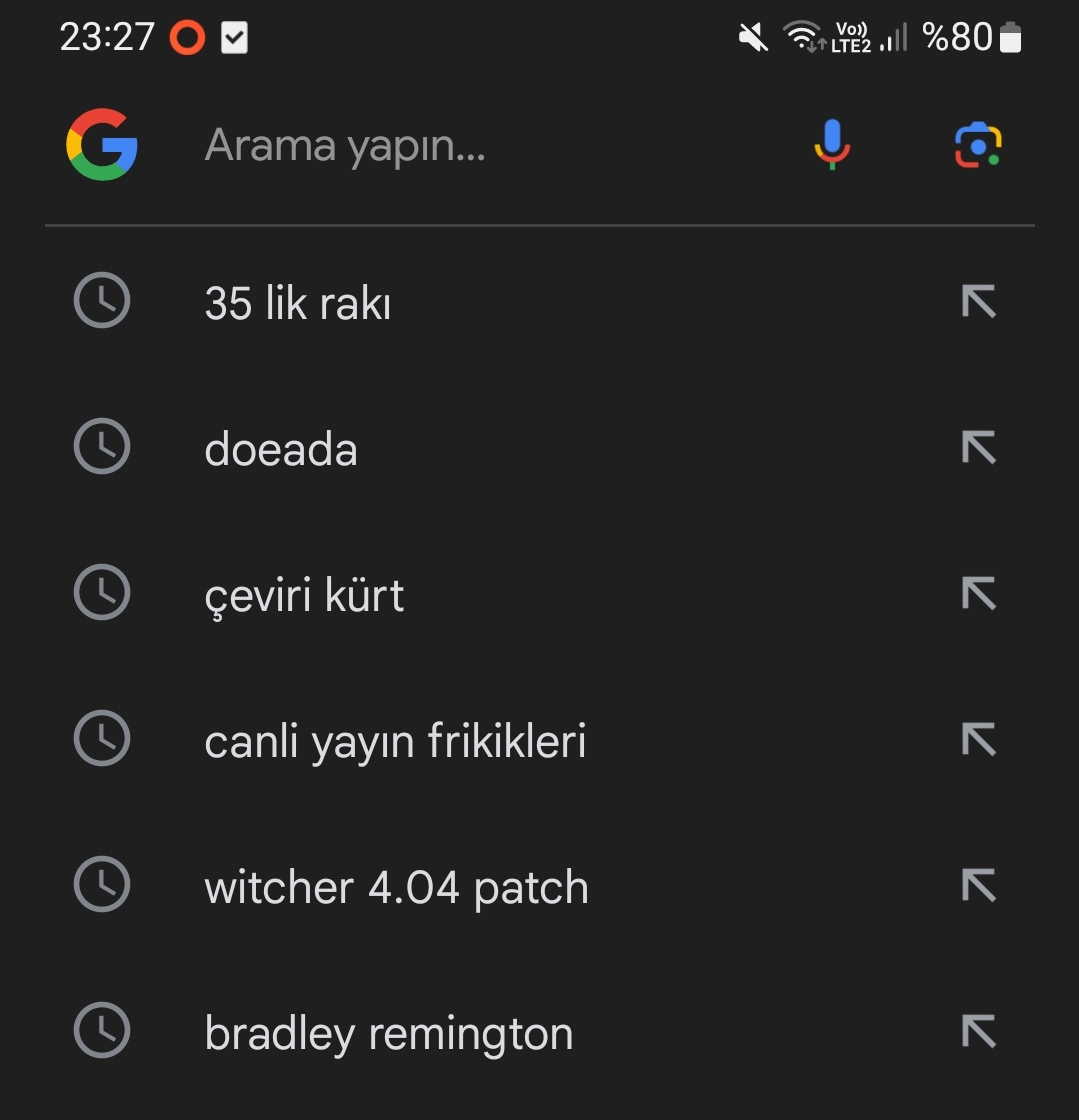Choose the 'witcher 4.04 patch' suggestion
This screenshot has width=1079, height=1120.
[x=396, y=887]
